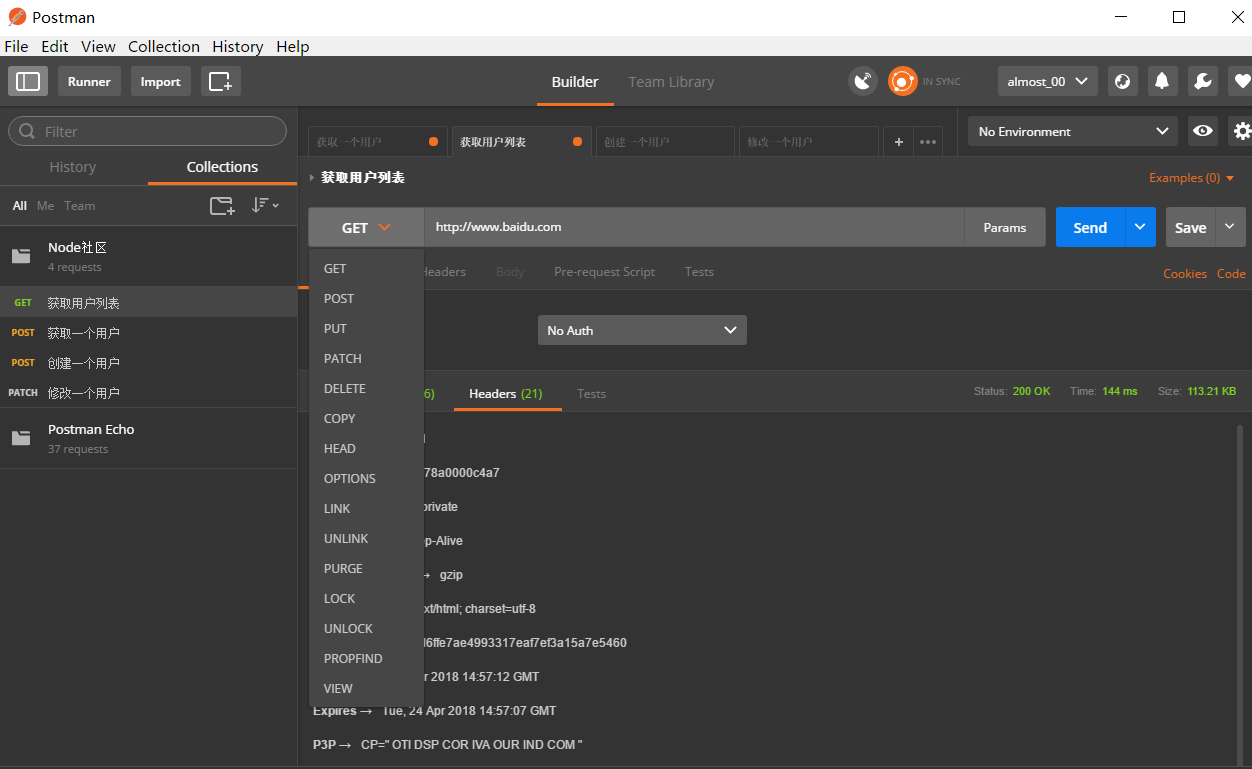
Task: Expand the Examples (0) dropdown
Action: 1192,178
